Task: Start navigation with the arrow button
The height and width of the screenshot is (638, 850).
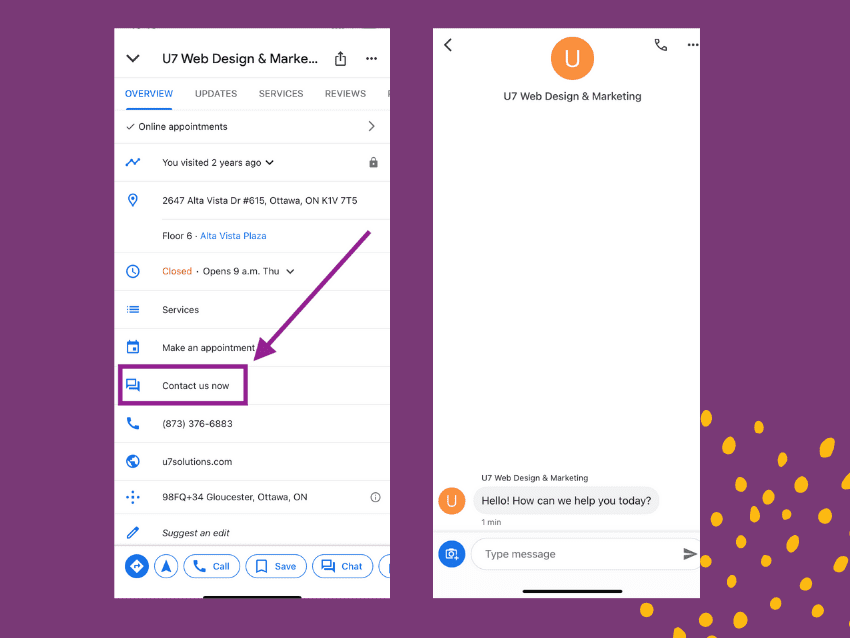Action: 166,566
